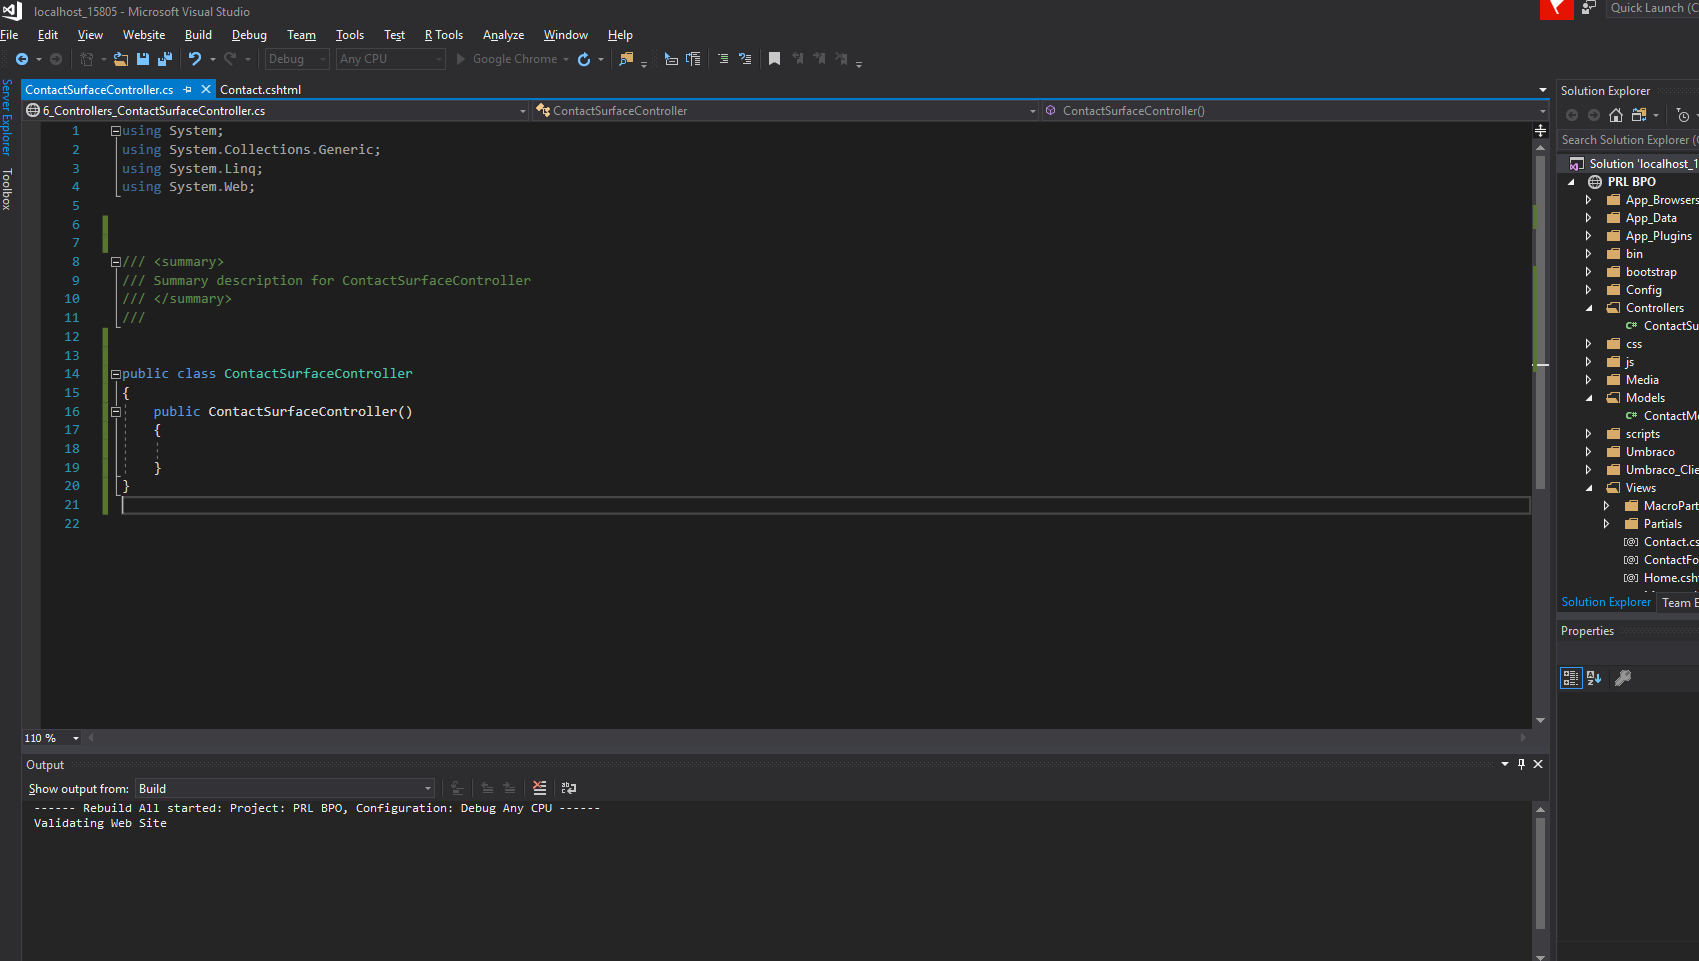This screenshot has height=961, width=1699.
Task: Open the Analyze menu
Action: click(x=503, y=35)
